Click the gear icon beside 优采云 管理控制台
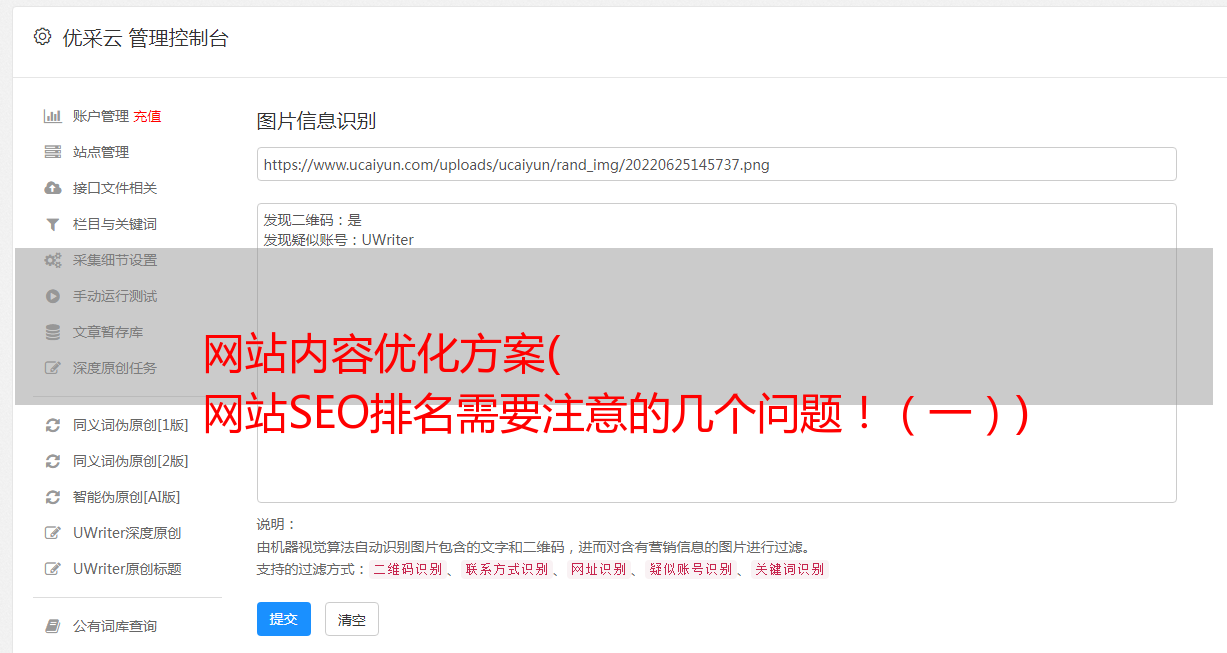1227x653 pixels. coord(42,37)
